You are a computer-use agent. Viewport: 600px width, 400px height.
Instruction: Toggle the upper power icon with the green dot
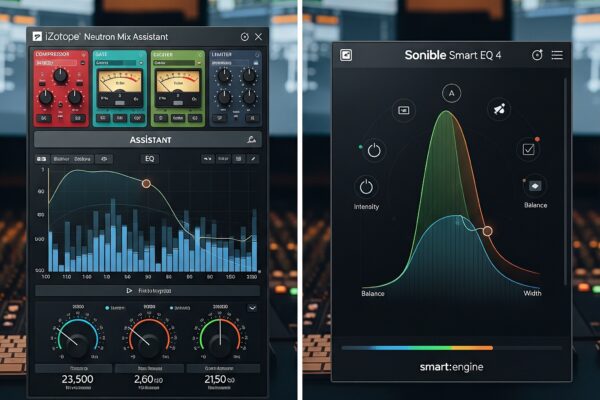pos(374,150)
